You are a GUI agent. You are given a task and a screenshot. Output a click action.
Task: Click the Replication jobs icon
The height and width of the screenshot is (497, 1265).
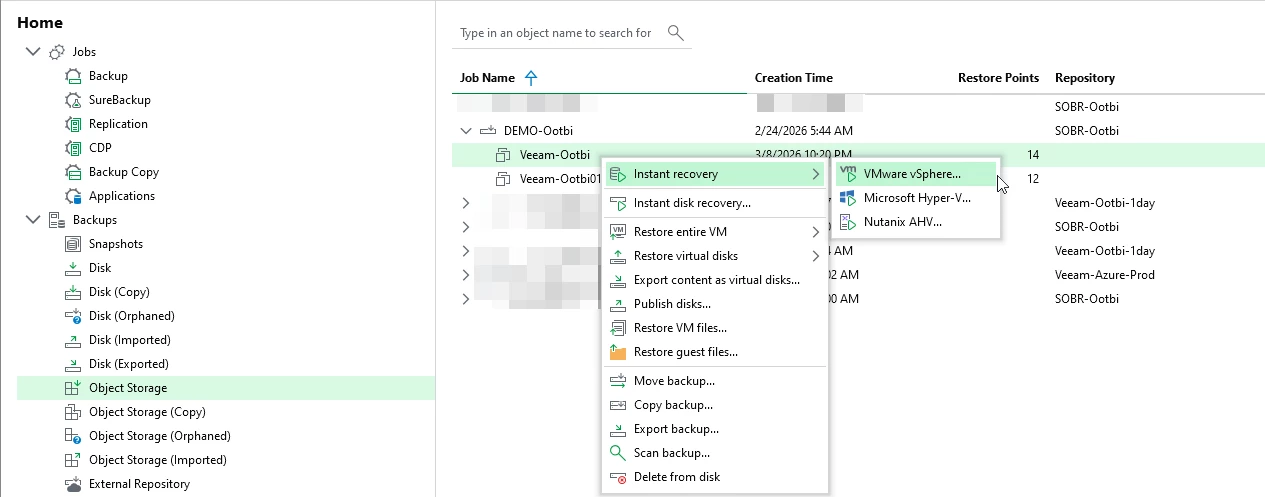click(72, 124)
